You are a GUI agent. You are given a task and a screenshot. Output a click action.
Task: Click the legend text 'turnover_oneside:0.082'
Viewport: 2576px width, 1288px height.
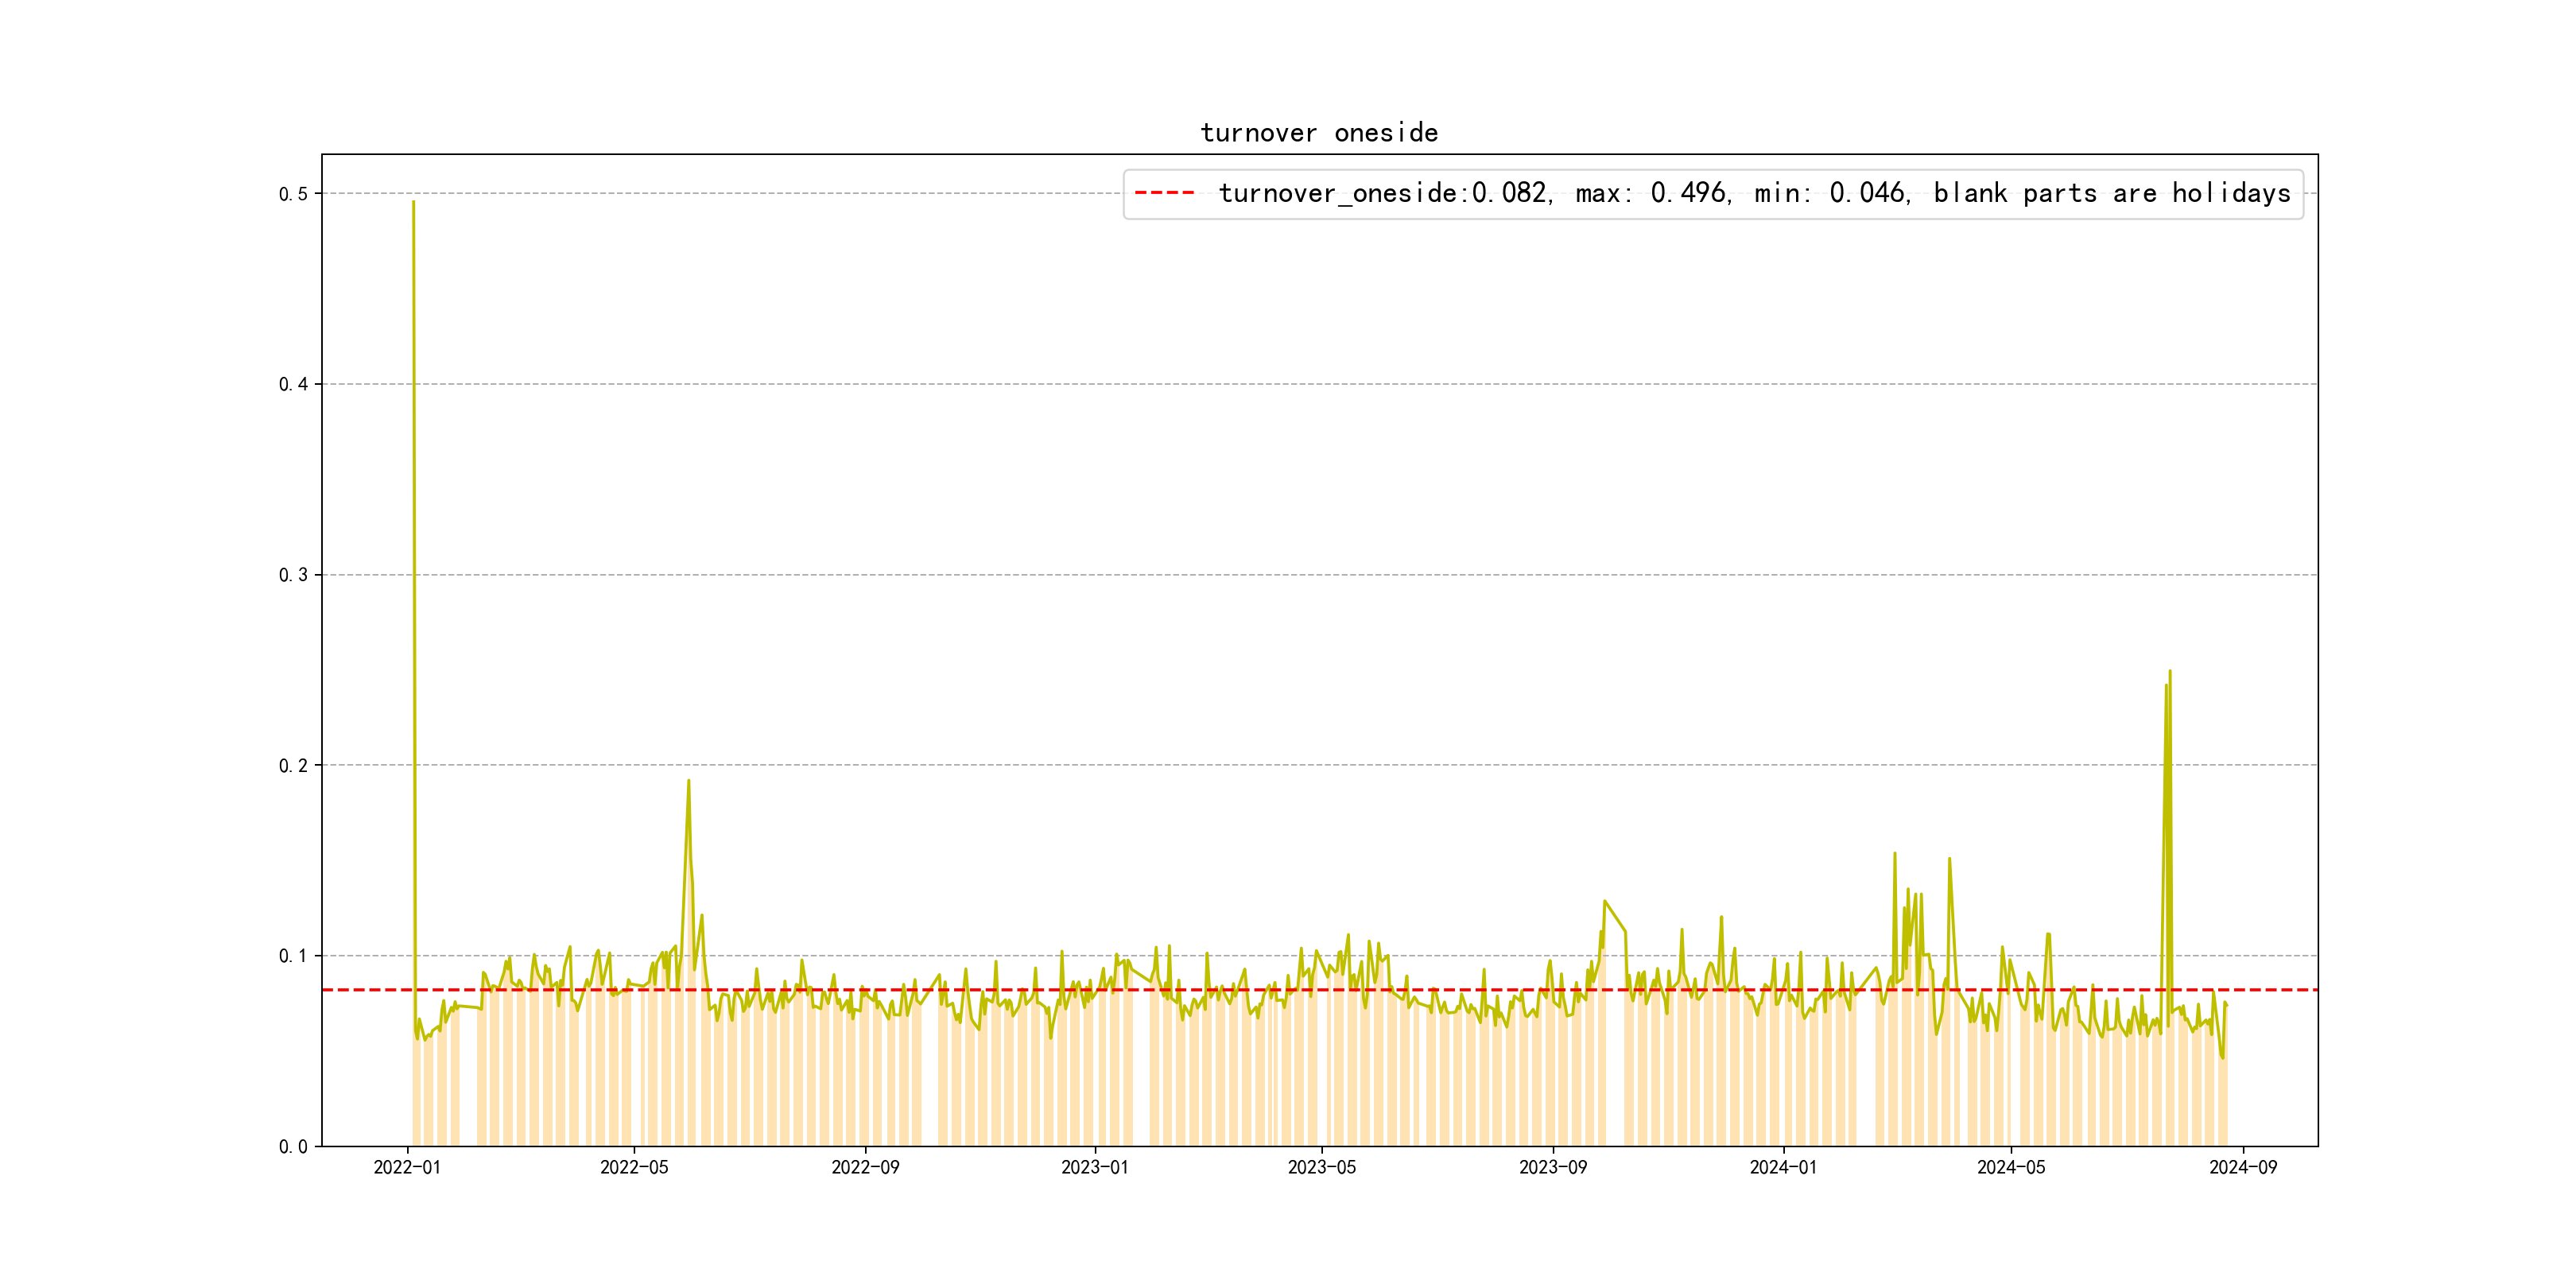tap(1384, 192)
